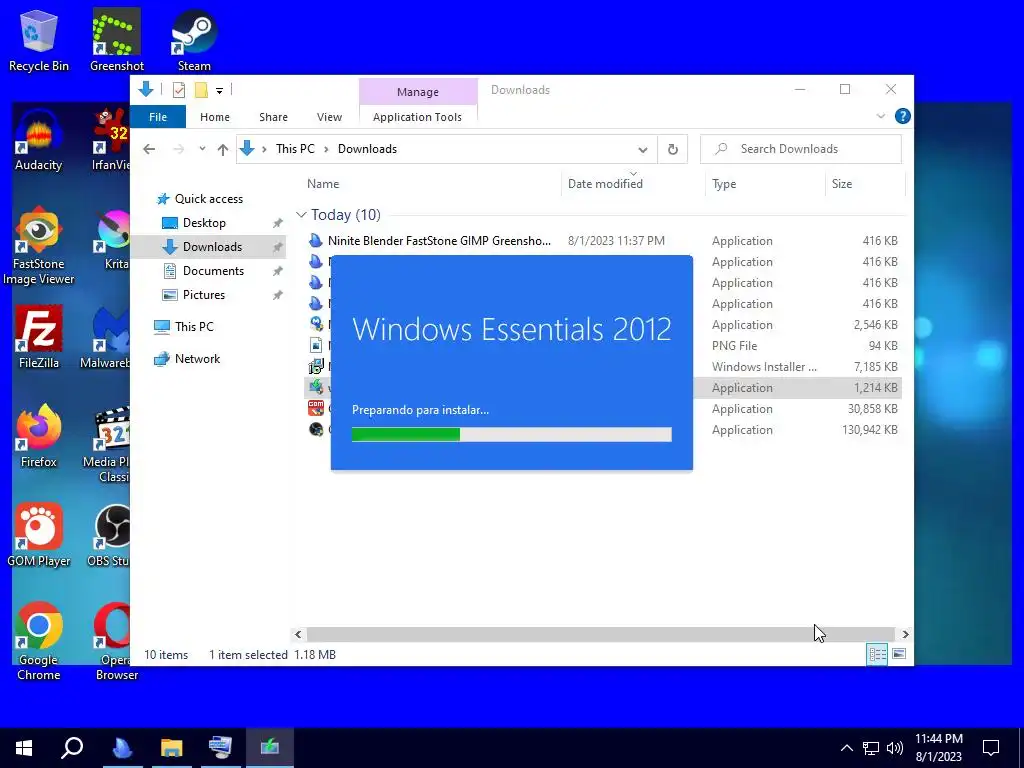Open Explorer help question mark
This screenshot has width=1024, height=768.
click(x=903, y=116)
